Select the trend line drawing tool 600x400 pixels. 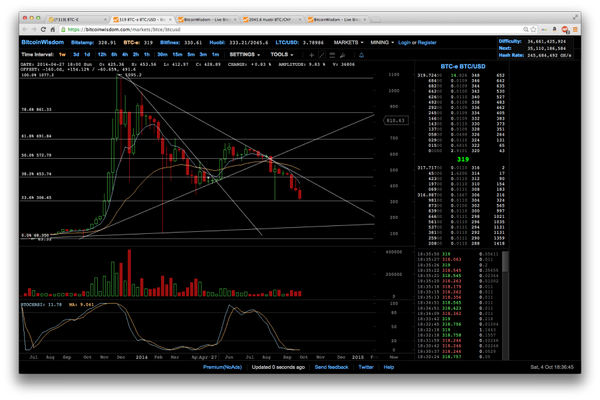tap(322, 55)
